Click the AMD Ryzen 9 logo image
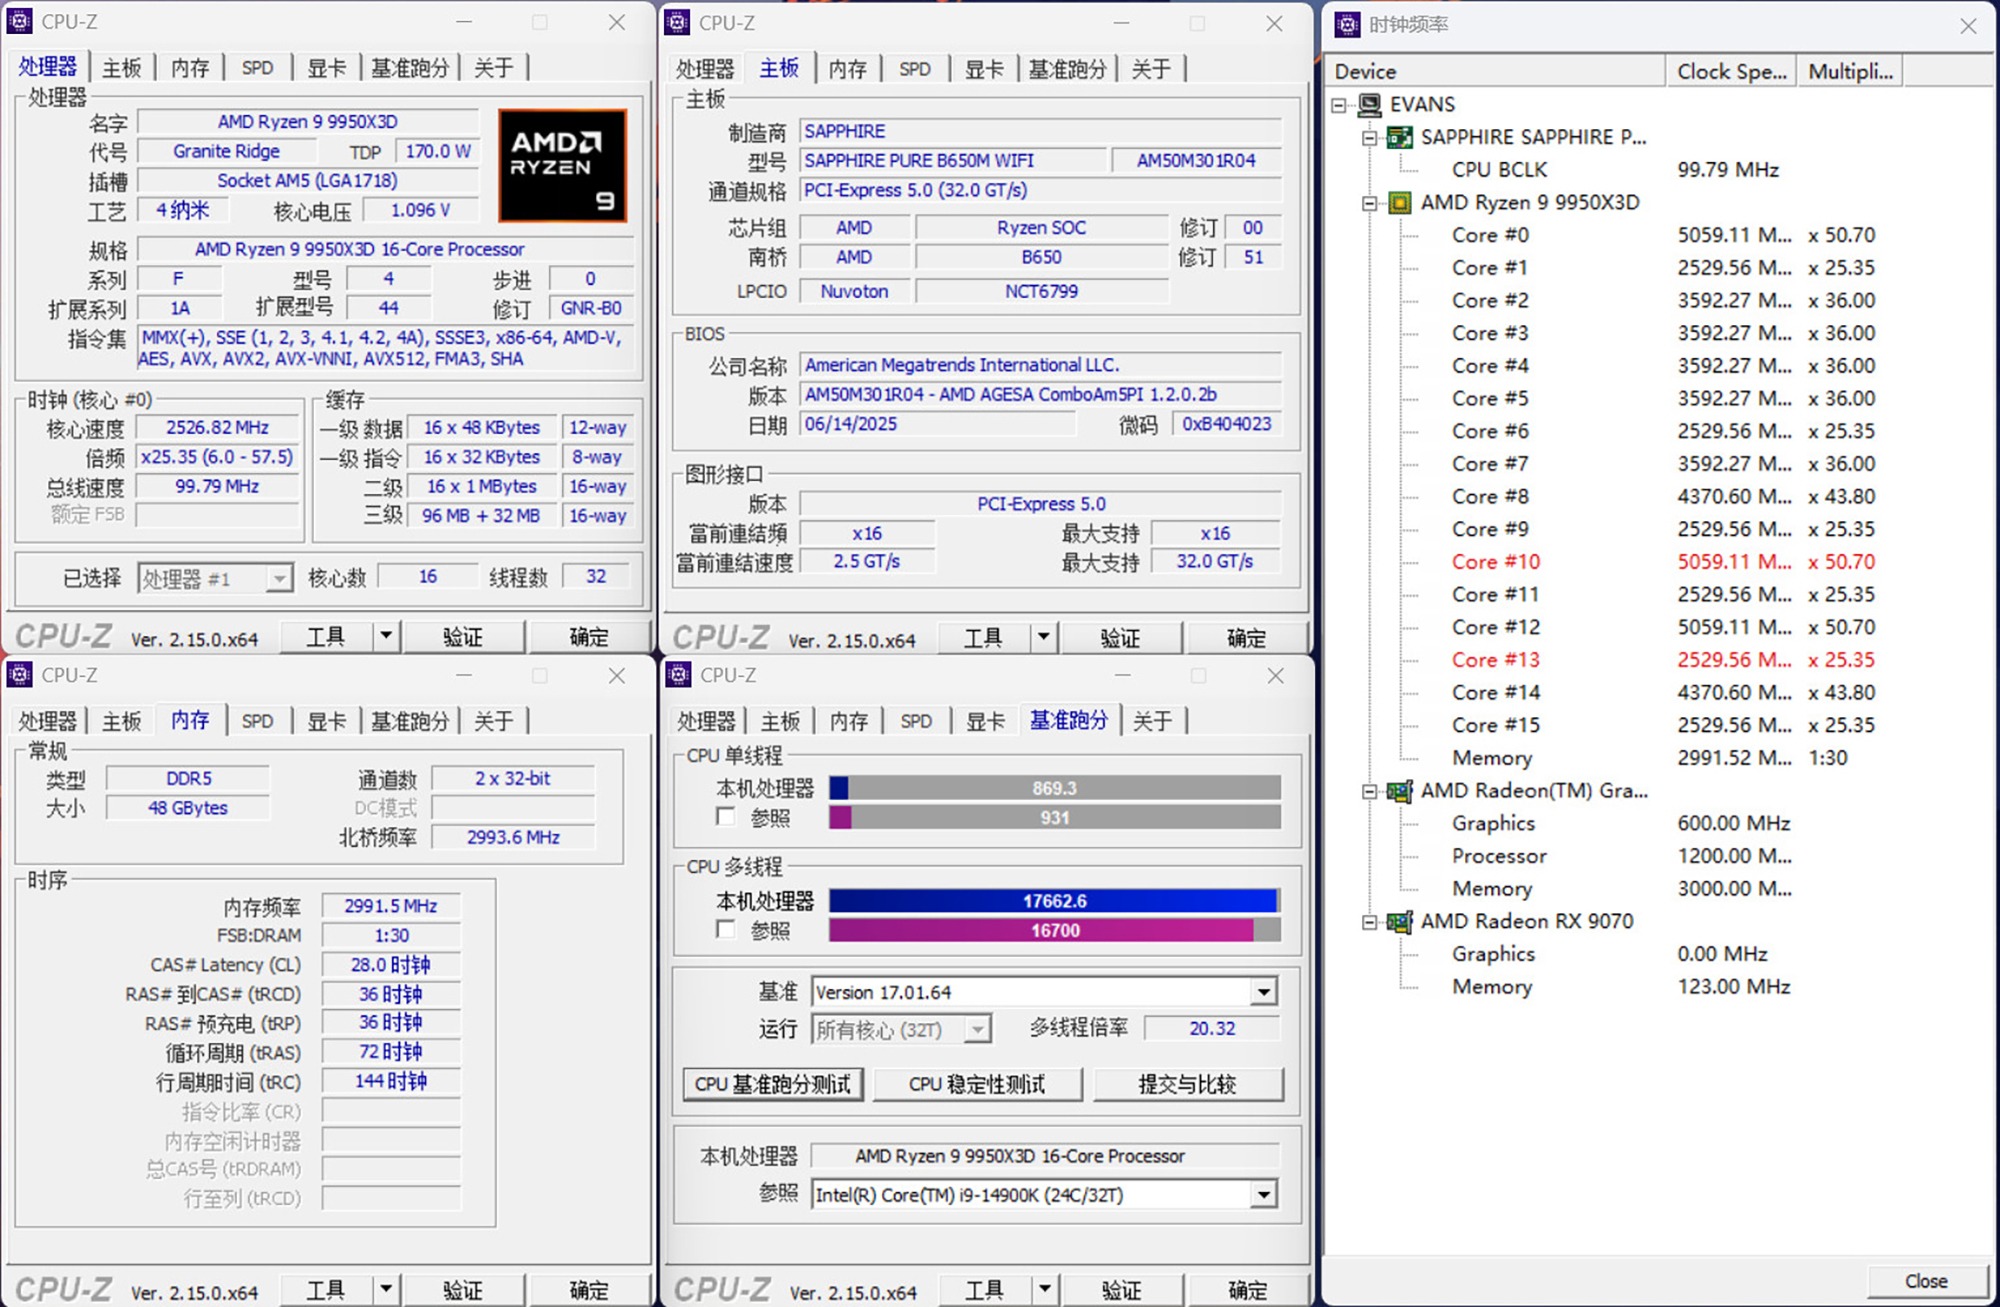Image resolution: width=2000 pixels, height=1307 pixels. pos(563,165)
